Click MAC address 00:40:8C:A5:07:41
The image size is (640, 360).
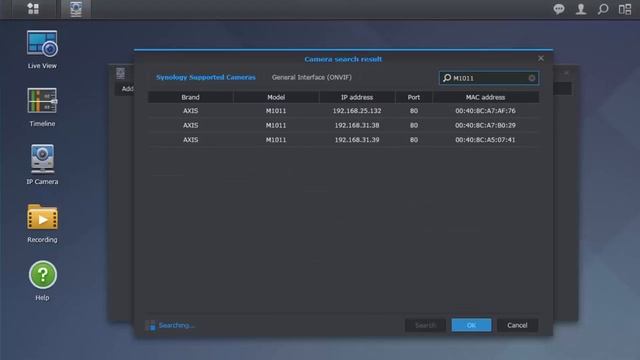485,140
